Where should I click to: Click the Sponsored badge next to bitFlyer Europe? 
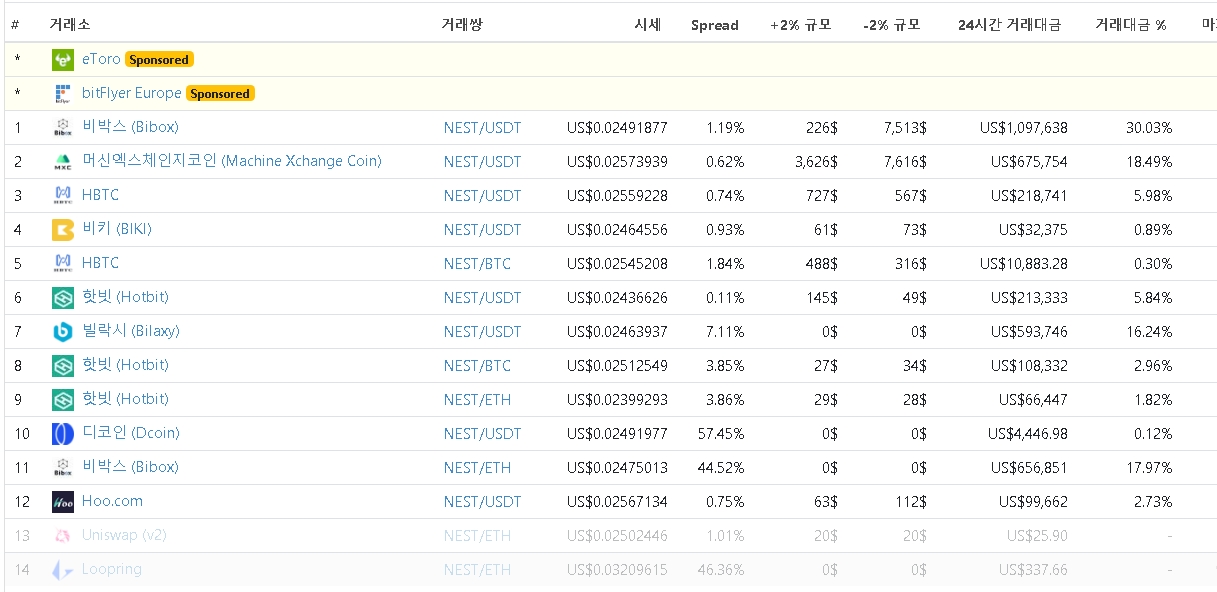220,94
